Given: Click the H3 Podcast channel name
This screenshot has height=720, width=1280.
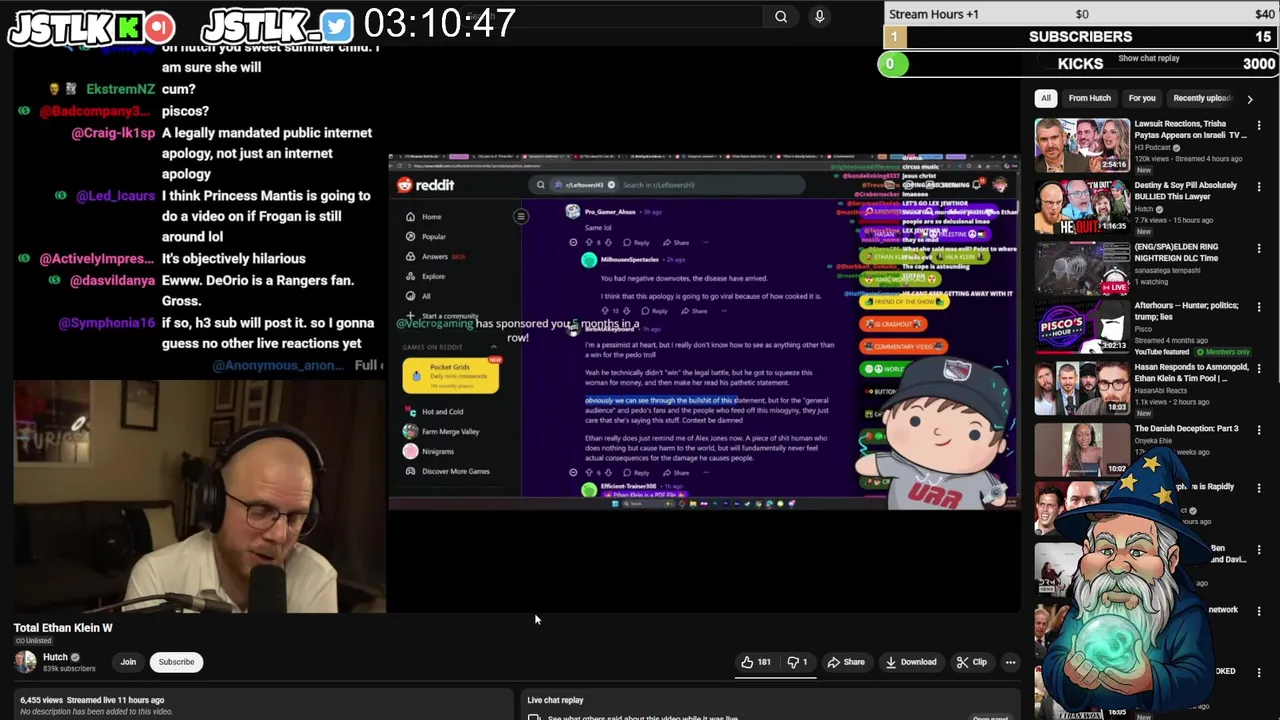Looking at the screenshot, I should click(1152, 148).
